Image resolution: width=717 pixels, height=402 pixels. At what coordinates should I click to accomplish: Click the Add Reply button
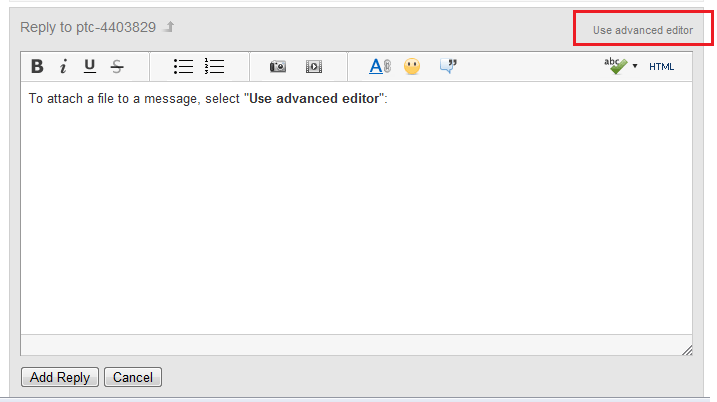60,377
